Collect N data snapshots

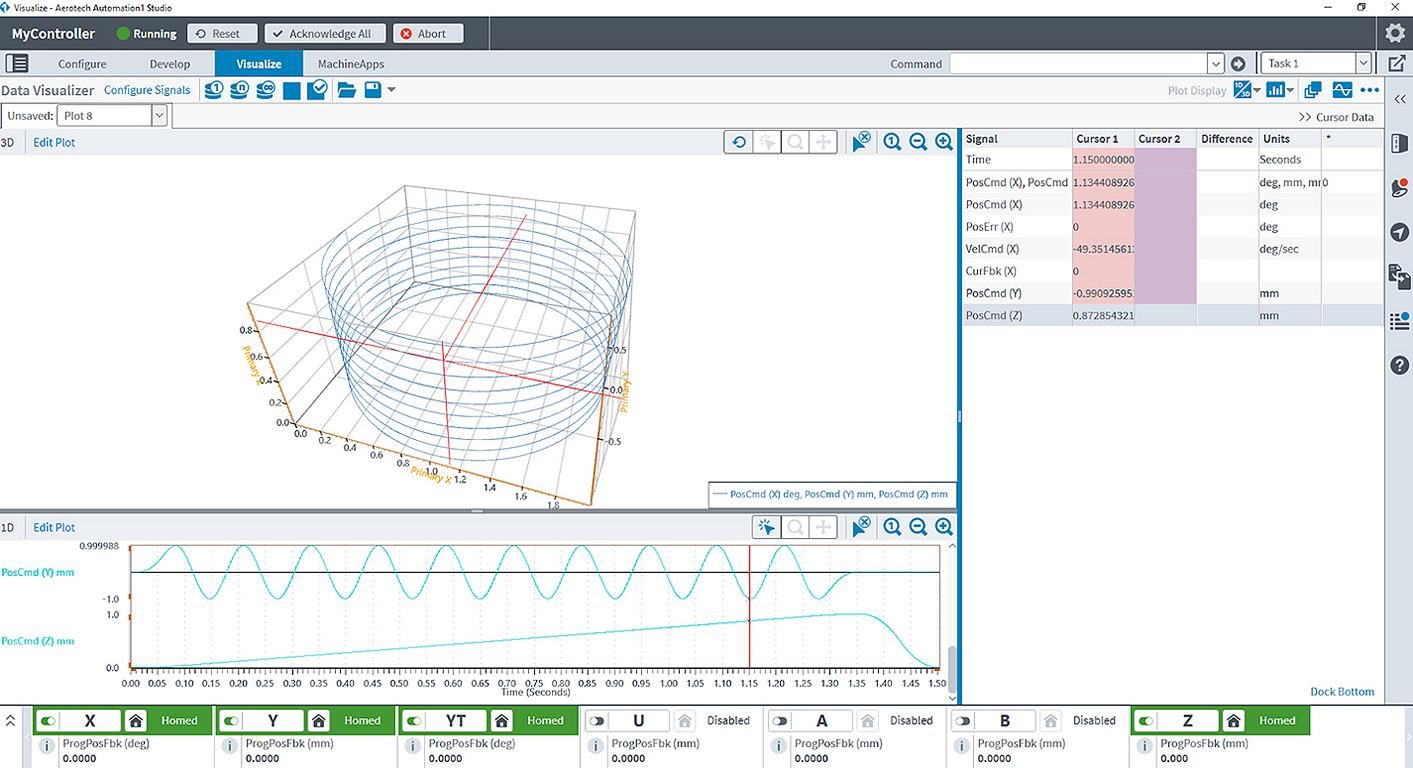point(240,90)
